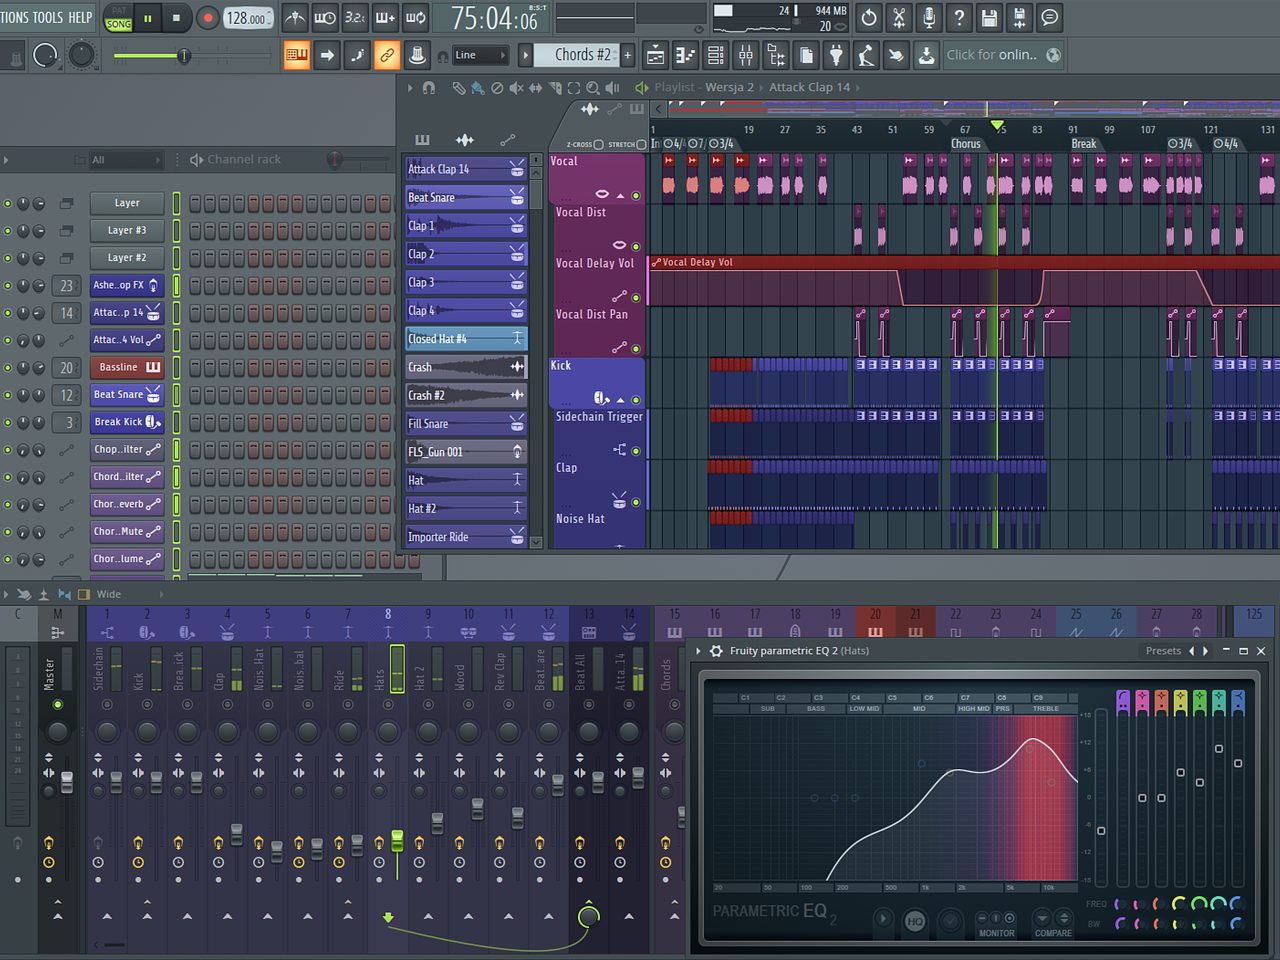This screenshot has width=1280, height=960.
Task: Click the metronome icon
Action: pyautogui.click(x=295, y=18)
